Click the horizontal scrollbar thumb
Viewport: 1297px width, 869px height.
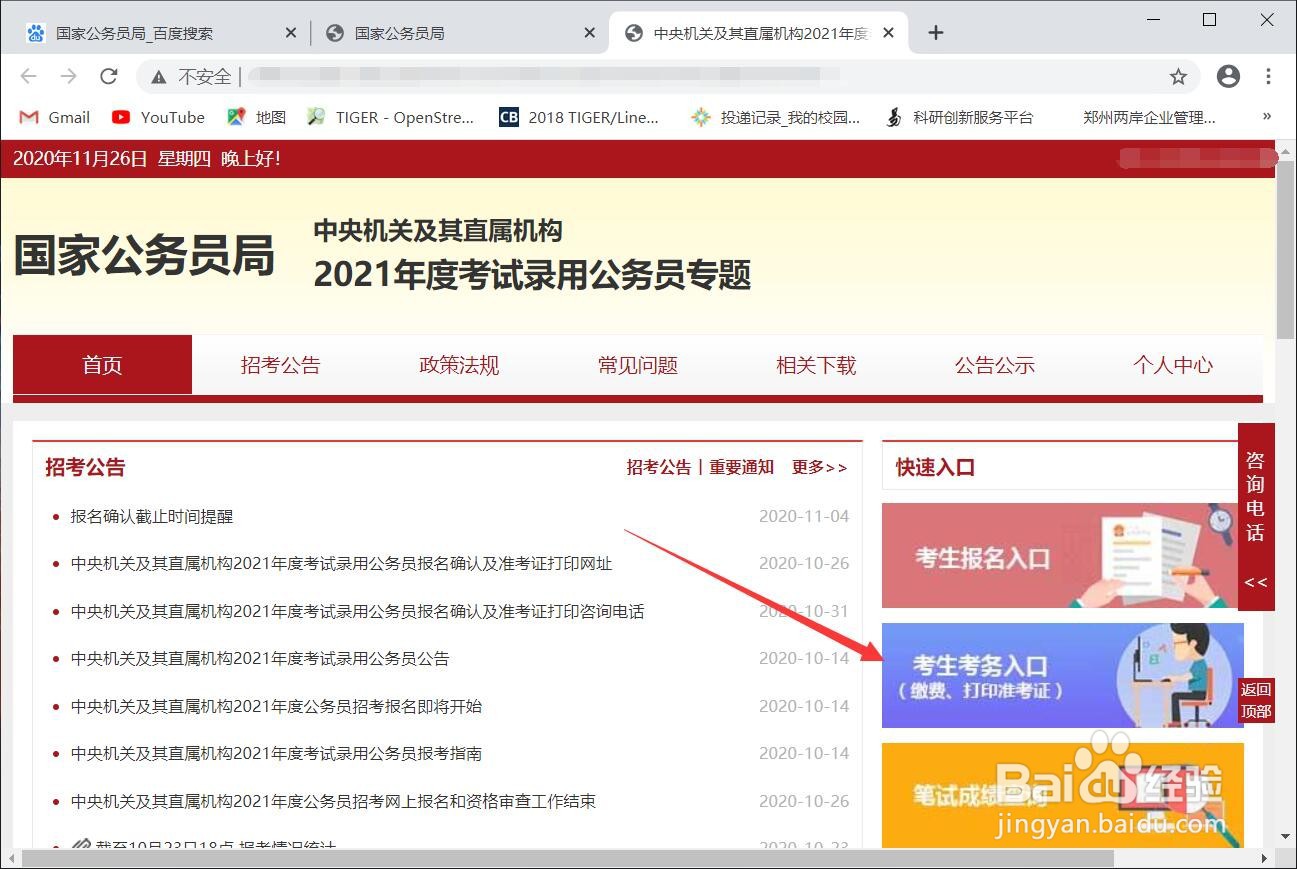point(568,859)
